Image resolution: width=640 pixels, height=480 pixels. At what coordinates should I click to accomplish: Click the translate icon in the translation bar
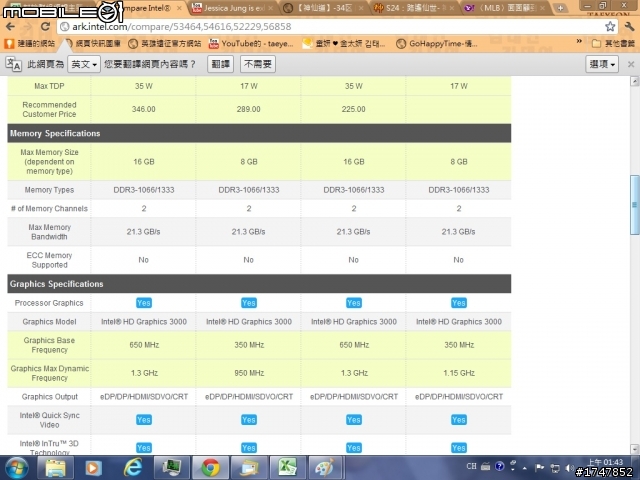[13, 64]
